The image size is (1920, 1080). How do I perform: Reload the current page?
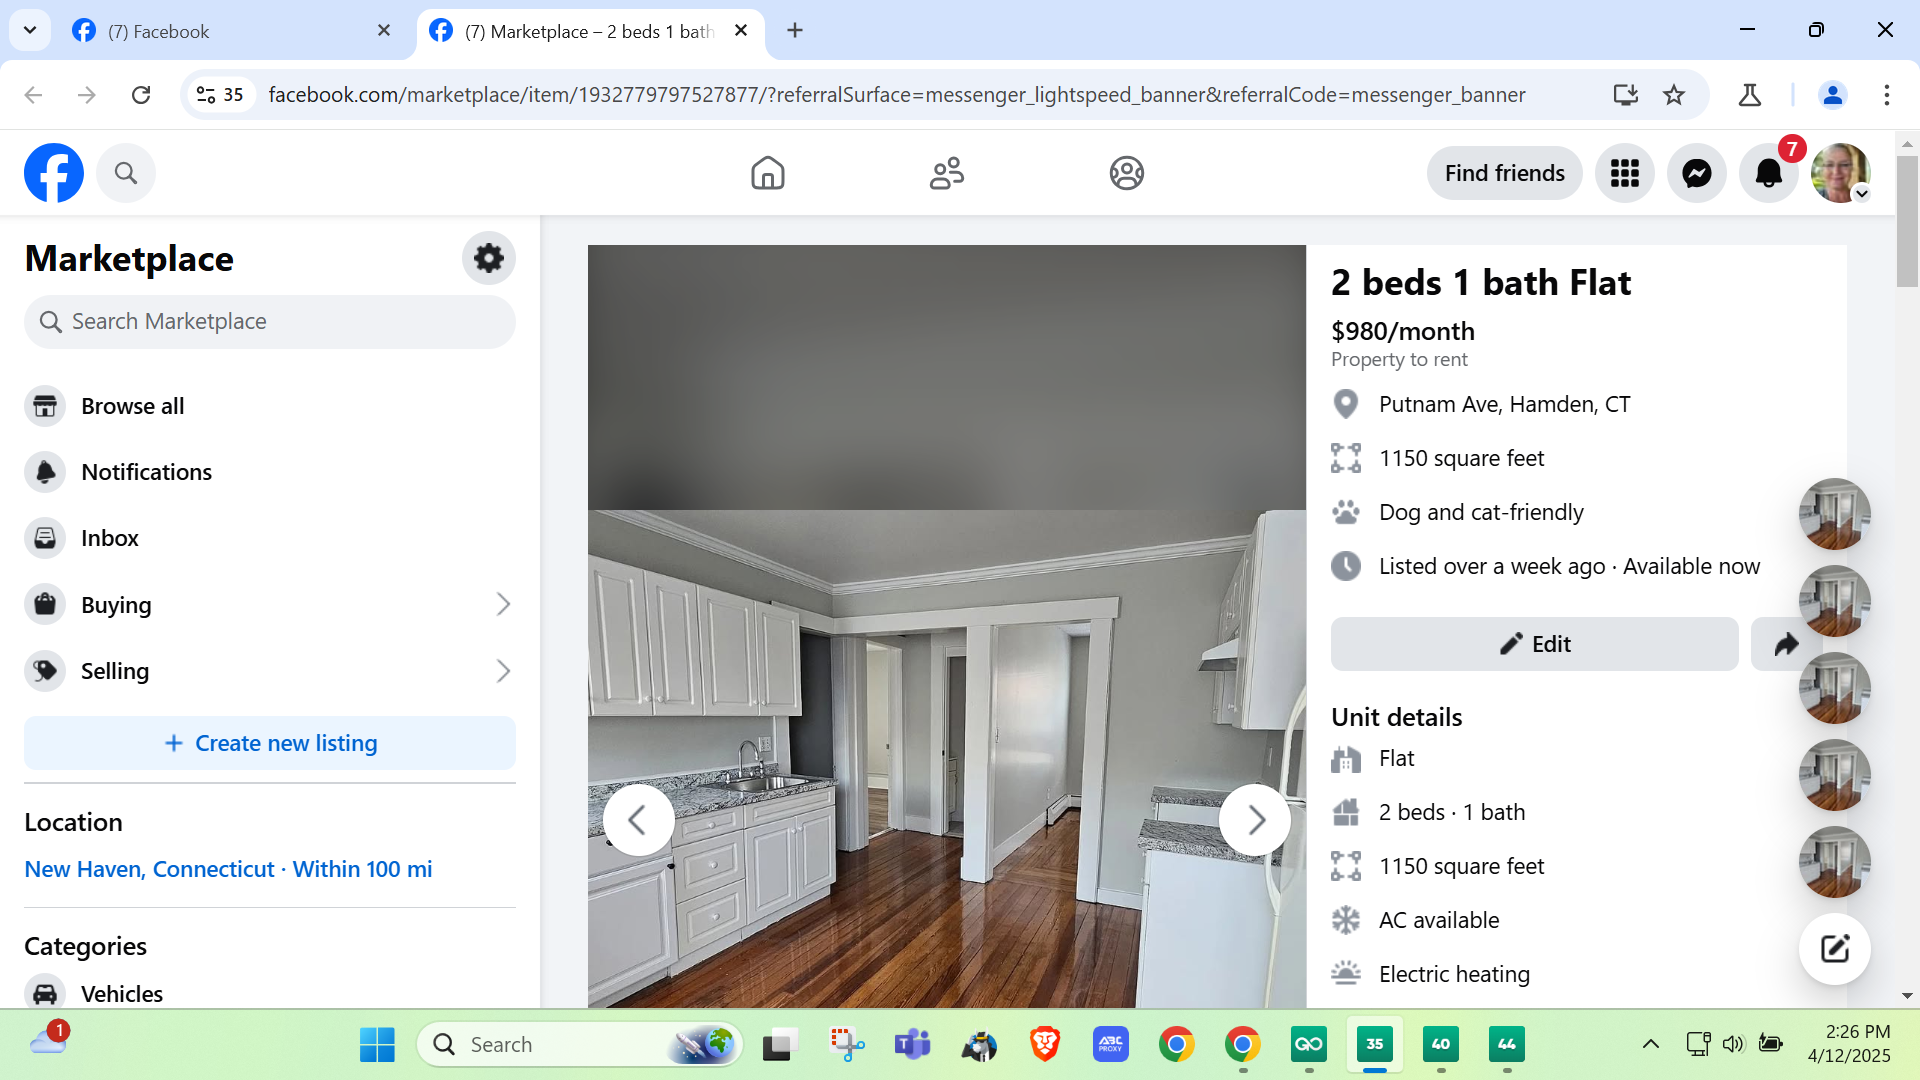141,95
